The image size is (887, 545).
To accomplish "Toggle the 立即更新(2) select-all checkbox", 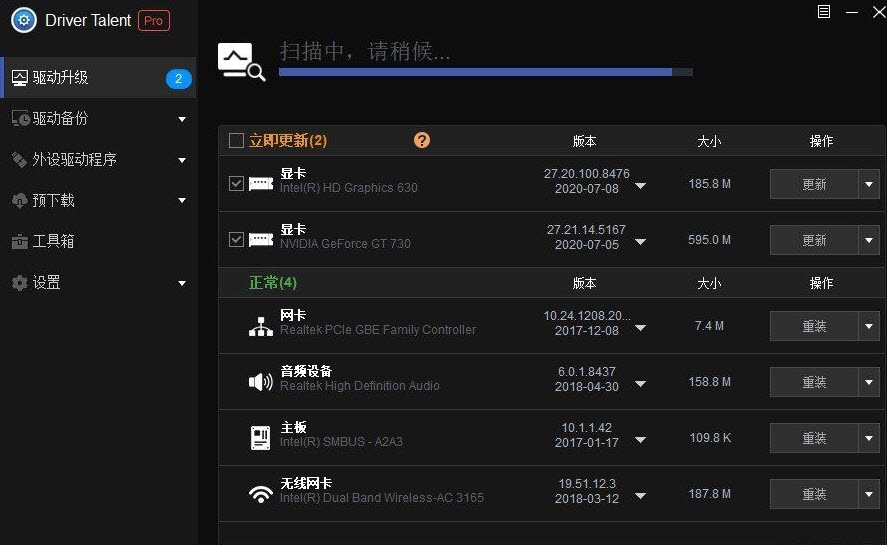I will point(236,140).
